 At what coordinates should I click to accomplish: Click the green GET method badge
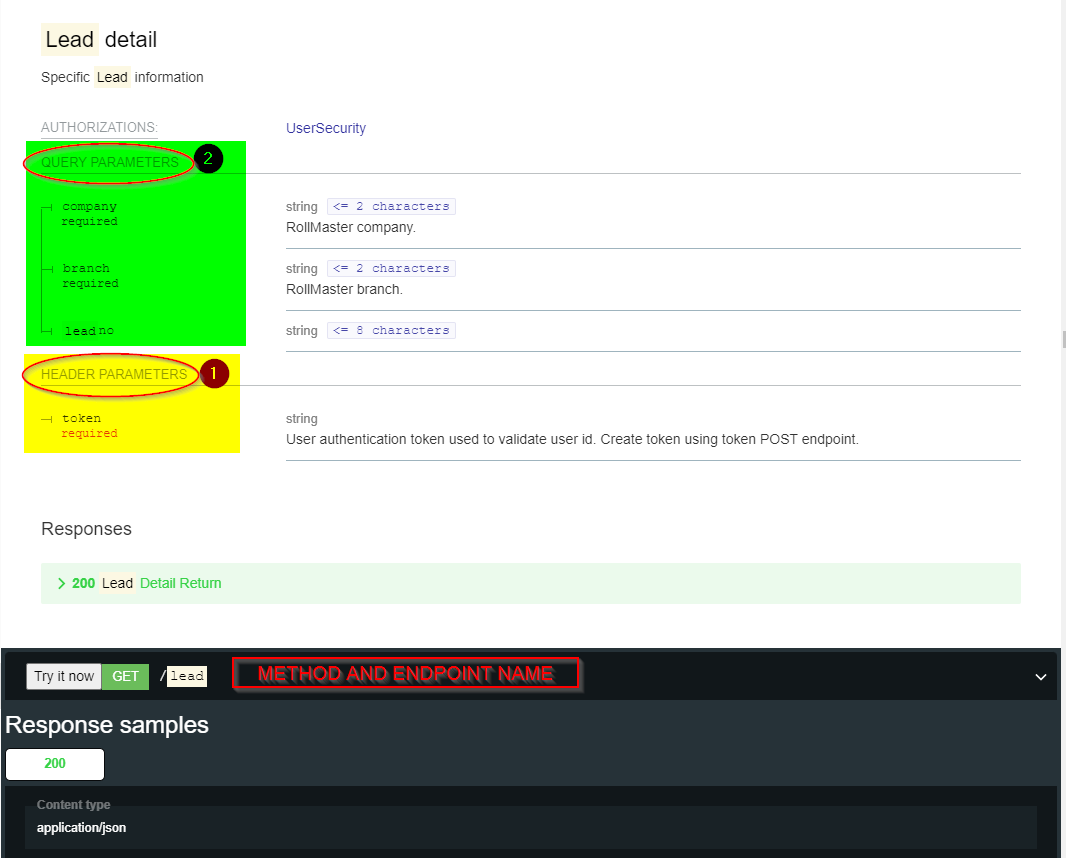click(125, 676)
